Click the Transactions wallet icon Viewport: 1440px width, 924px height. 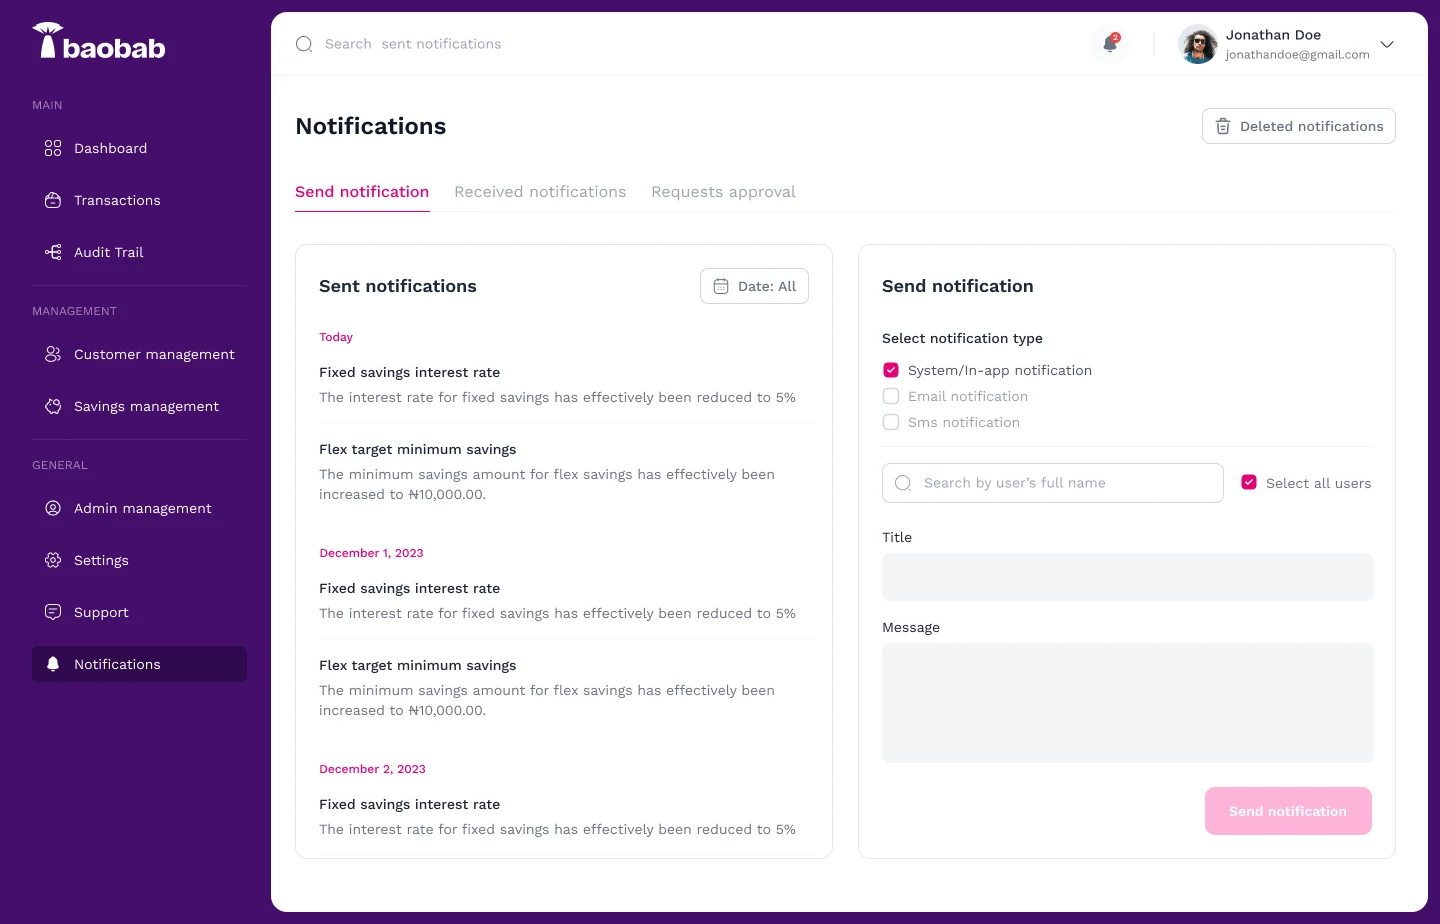(53, 200)
